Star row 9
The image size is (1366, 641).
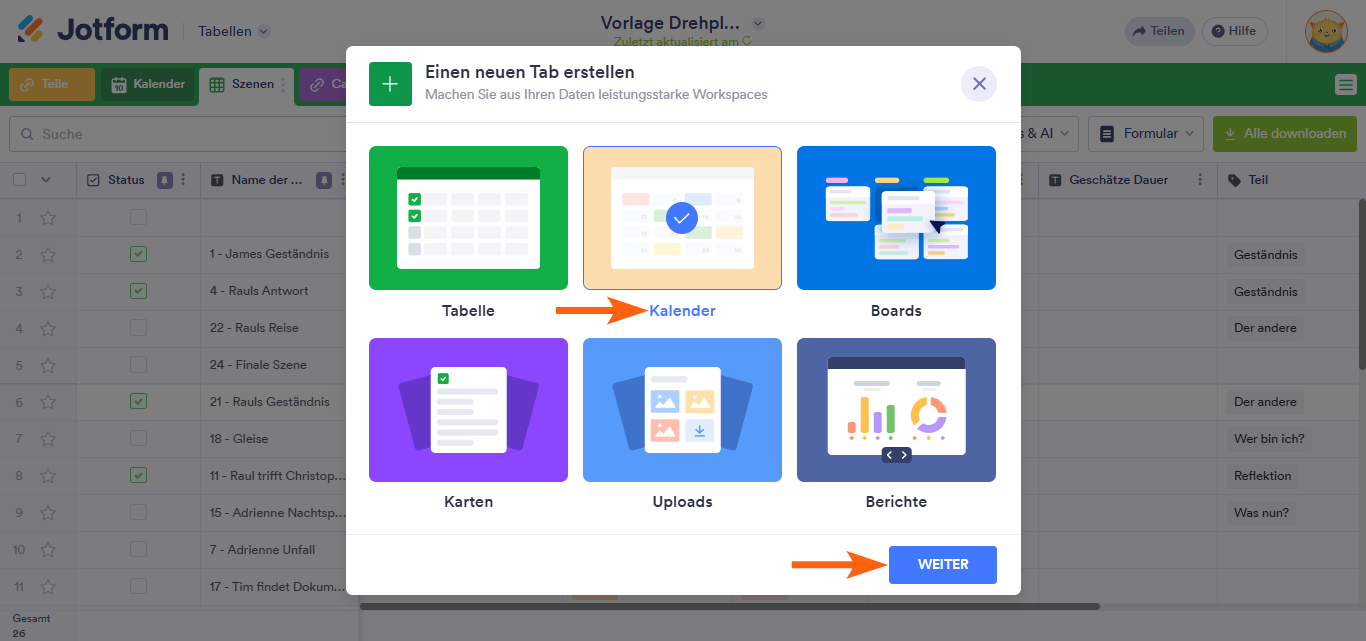coord(47,513)
